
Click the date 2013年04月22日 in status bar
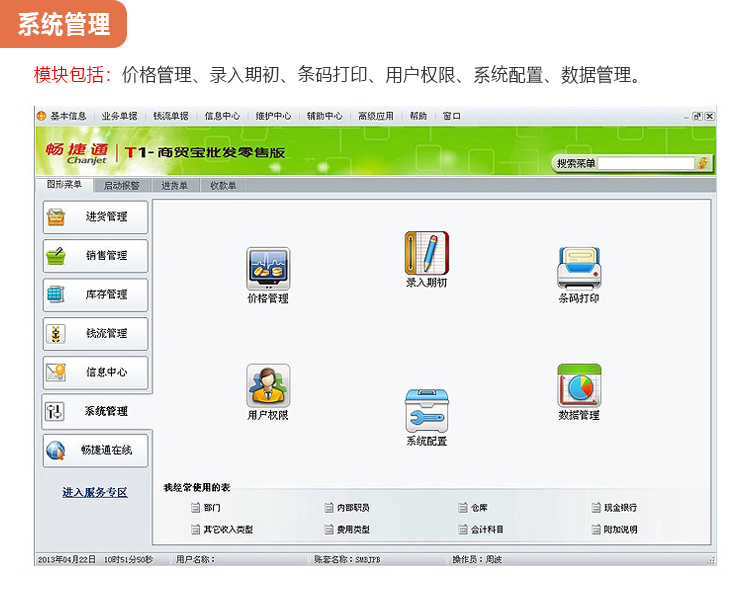(x=67, y=559)
